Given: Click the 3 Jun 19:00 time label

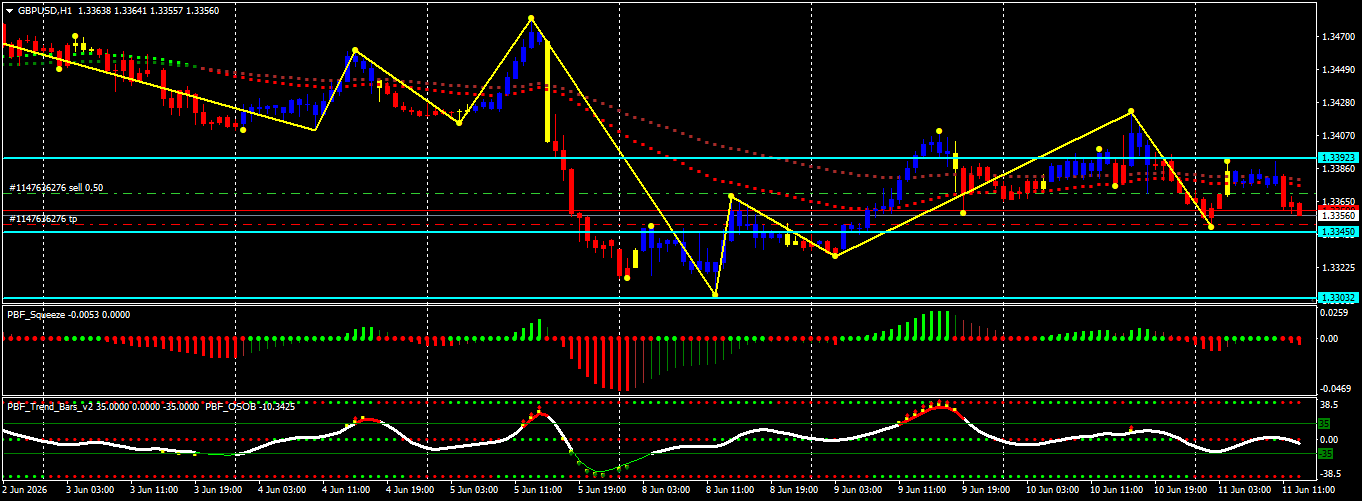Looking at the screenshot, I should (x=220, y=491).
